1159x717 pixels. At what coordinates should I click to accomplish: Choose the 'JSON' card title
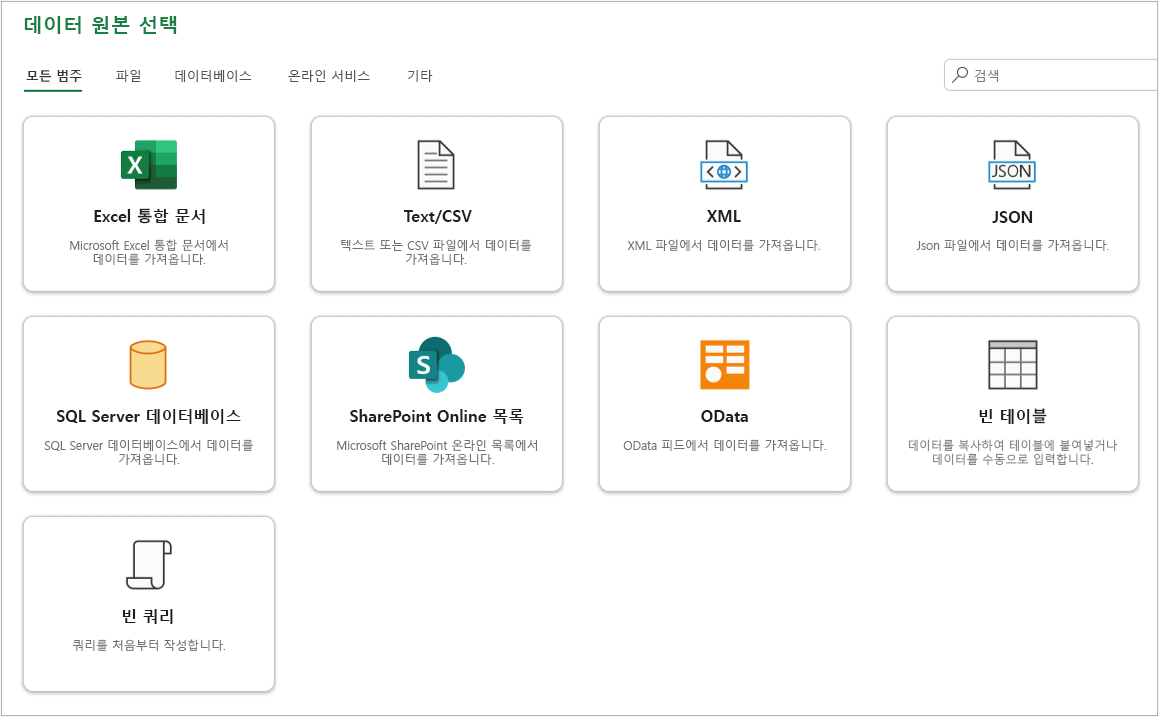pyautogui.click(x=1012, y=217)
